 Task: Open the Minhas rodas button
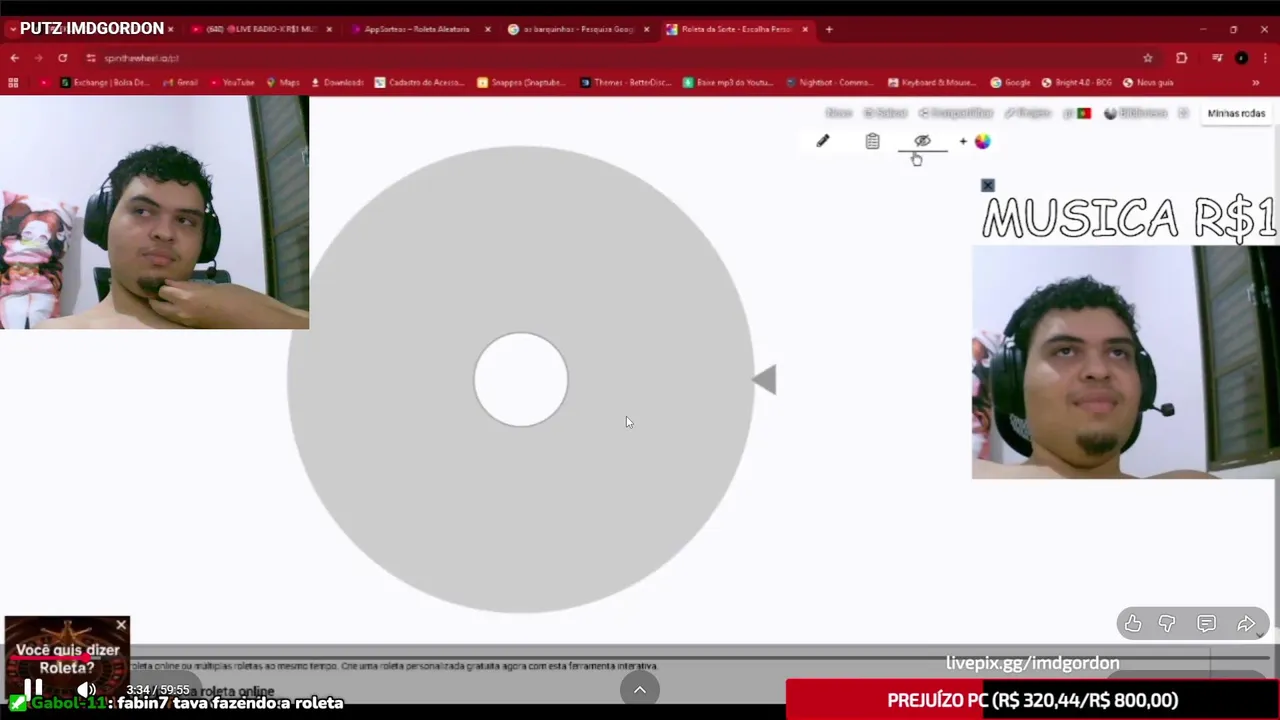point(1236,113)
